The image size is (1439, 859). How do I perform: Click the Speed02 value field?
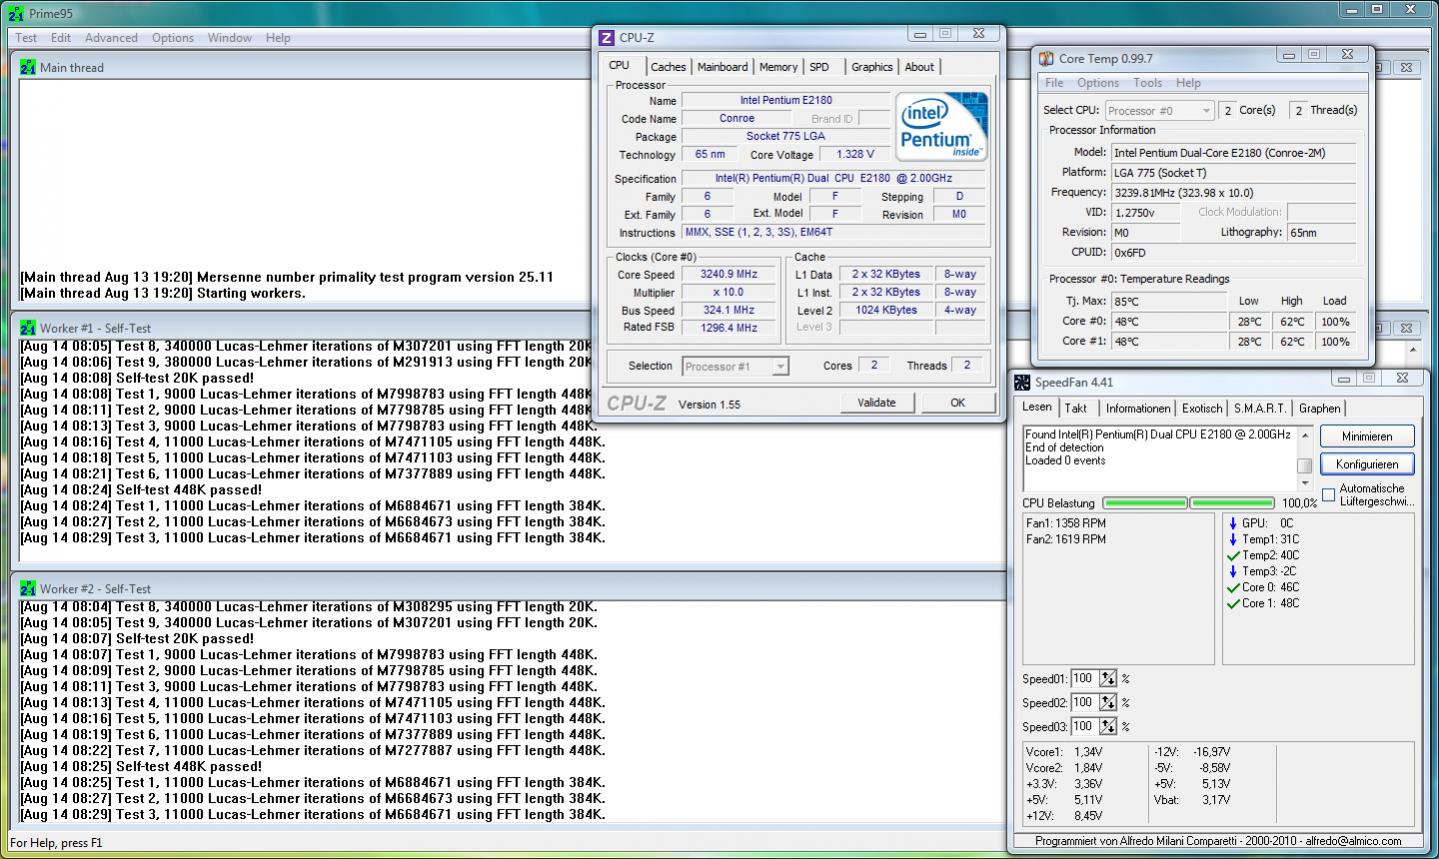point(1084,702)
